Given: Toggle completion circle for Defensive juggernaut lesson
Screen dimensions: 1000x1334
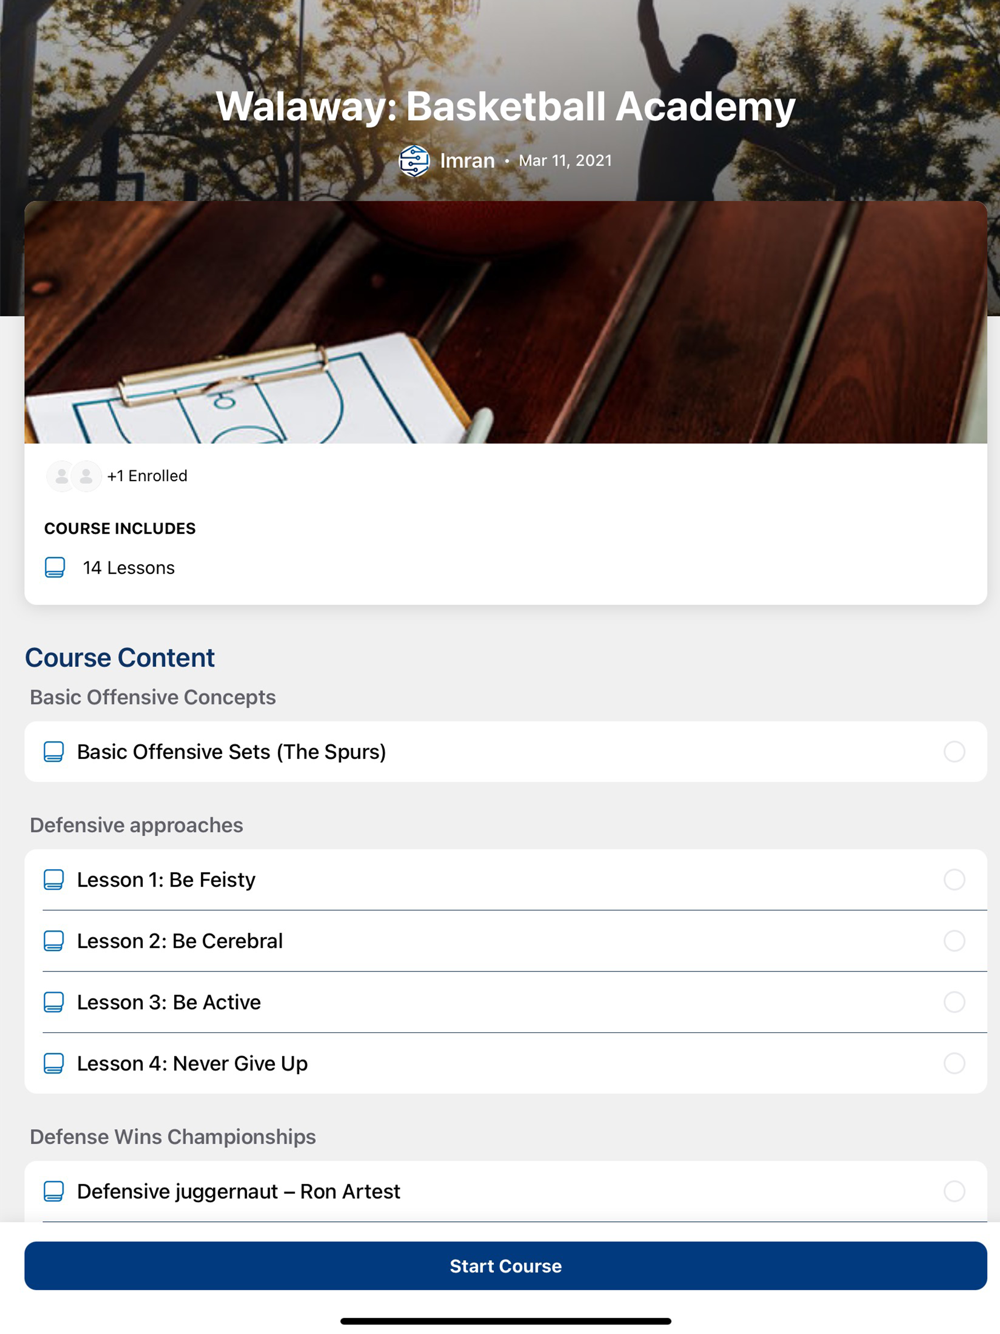Looking at the screenshot, I should click(955, 1191).
